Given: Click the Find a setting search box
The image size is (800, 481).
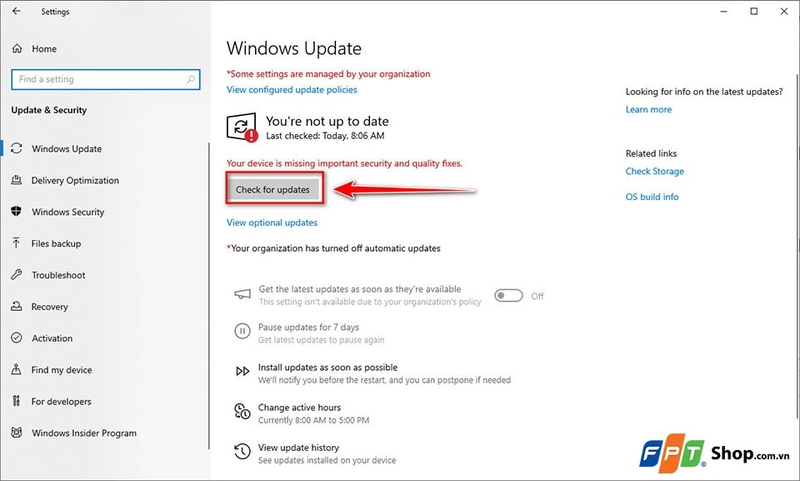Looking at the screenshot, I should click(106, 79).
